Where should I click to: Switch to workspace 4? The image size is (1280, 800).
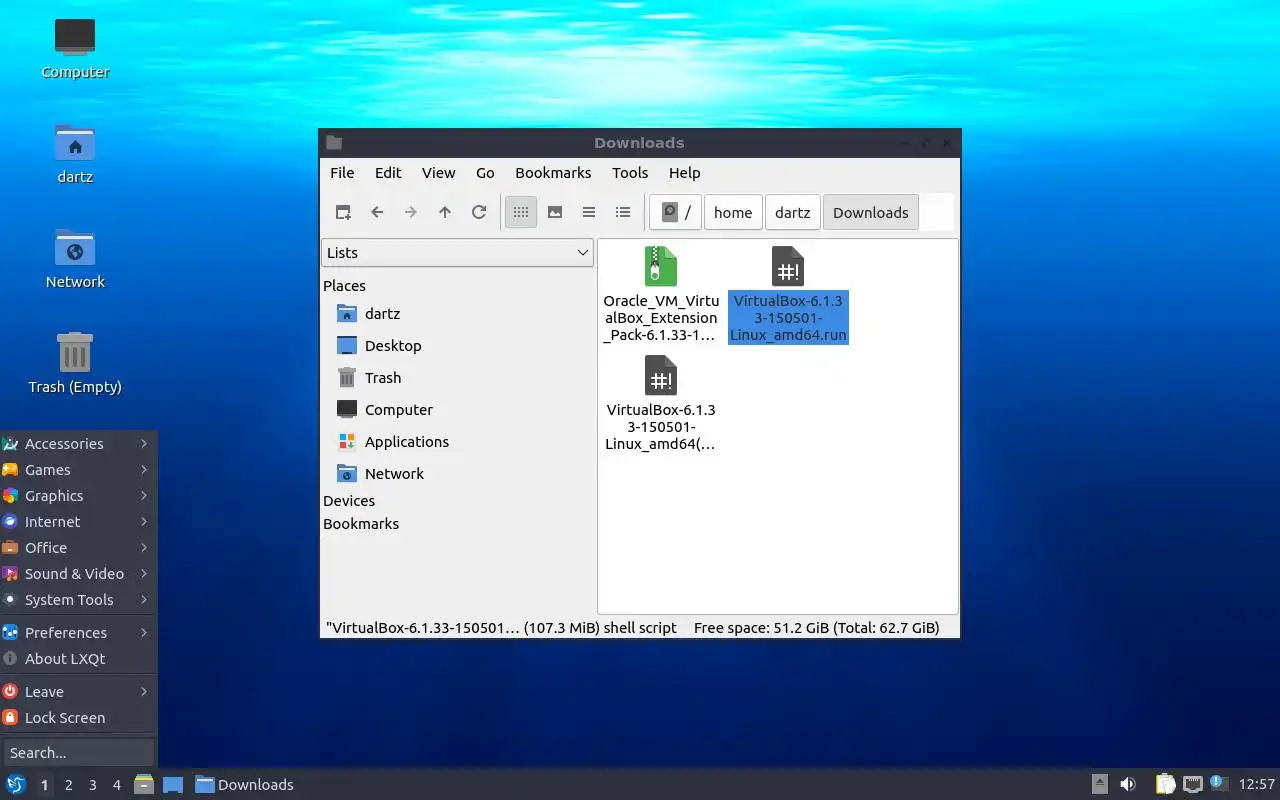116,785
